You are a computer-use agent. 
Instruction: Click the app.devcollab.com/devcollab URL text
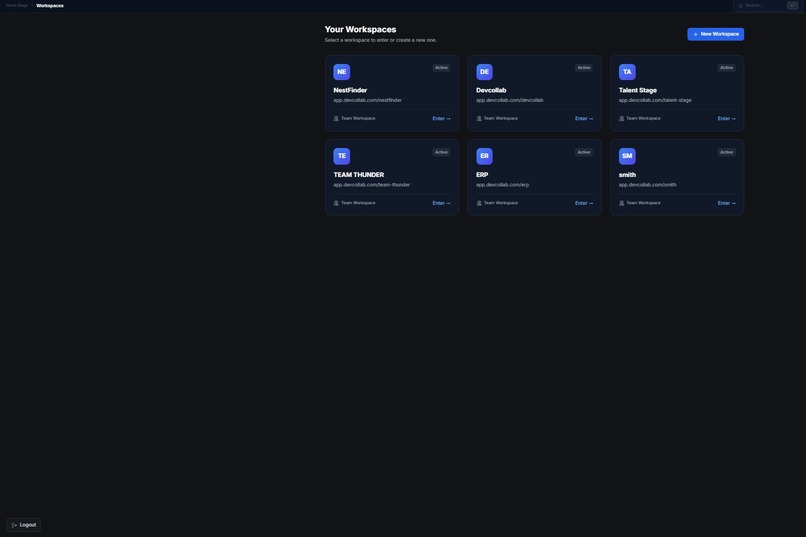tap(509, 100)
